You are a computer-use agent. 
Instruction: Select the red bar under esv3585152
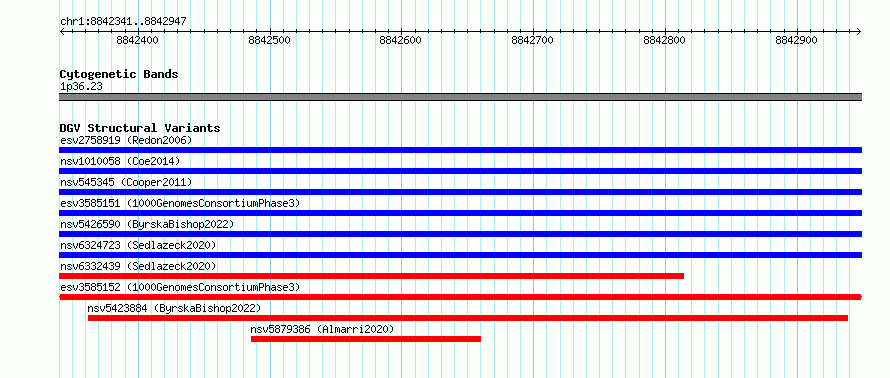point(460,297)
